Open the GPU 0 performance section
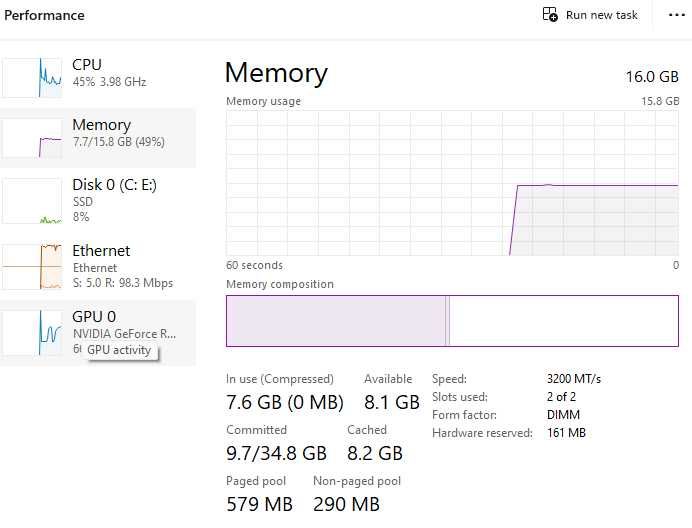This screenshot has width=692, height=528. pyautogui.click(x=94, y=317)
